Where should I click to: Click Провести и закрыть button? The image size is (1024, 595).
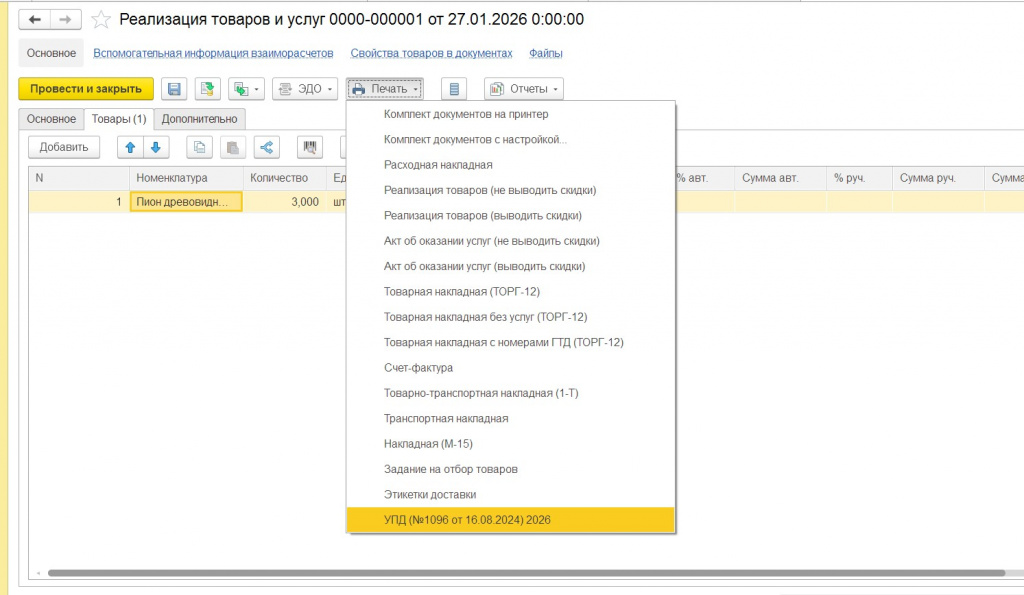coord(86,89)
